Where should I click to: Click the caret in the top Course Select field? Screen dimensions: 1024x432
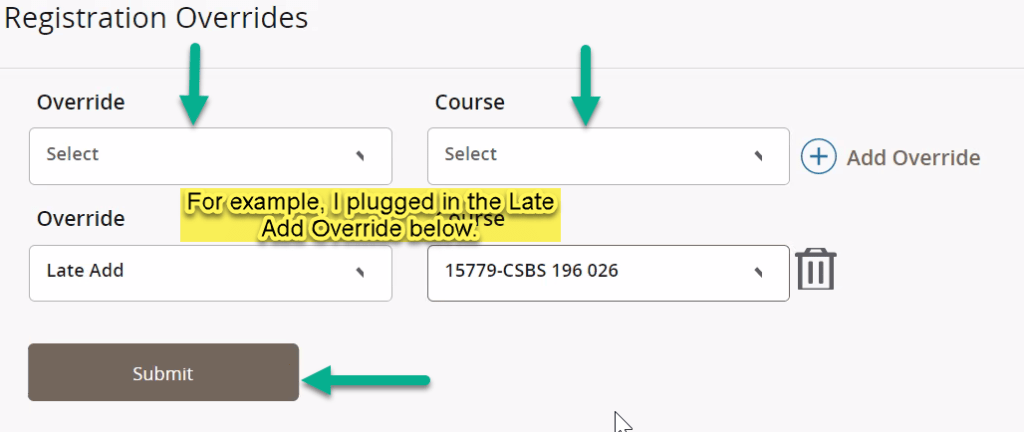[757, 155]
